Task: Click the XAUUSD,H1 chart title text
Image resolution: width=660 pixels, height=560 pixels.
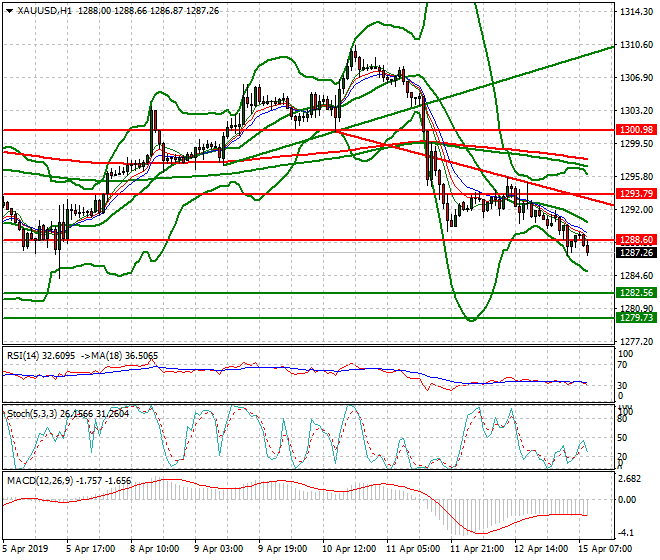Action: (x=45, y=11)
